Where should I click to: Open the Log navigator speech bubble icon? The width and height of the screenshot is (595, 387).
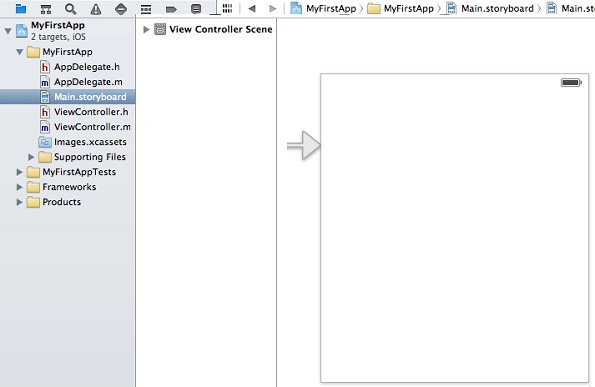pos(196,8)
